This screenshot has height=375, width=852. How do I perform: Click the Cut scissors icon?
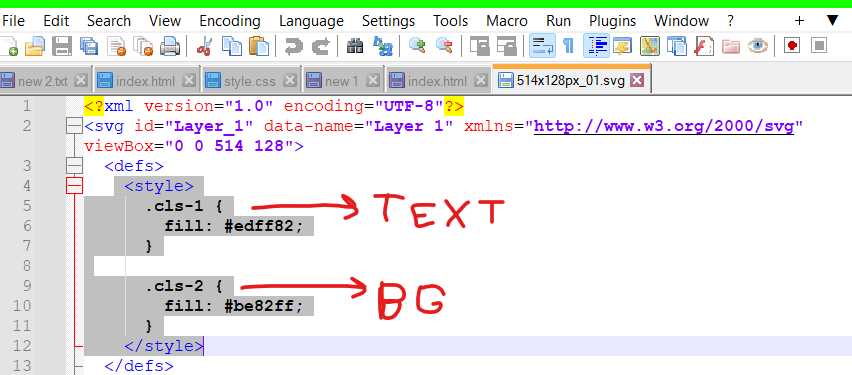204,46
